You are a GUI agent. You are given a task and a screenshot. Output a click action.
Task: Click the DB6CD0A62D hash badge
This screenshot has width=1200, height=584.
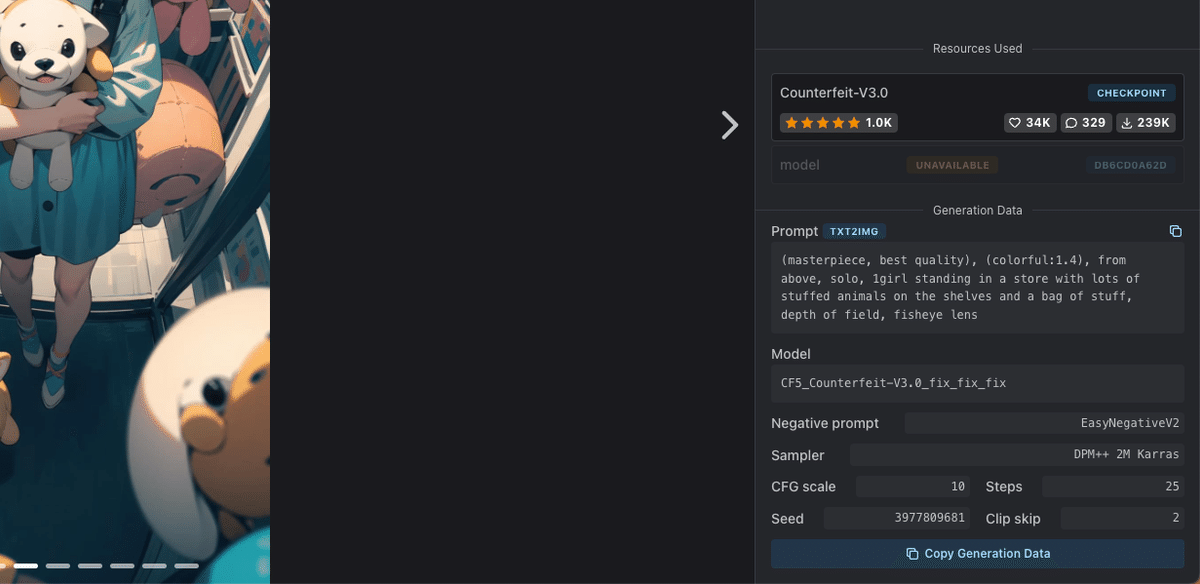tap(1130, 165)
